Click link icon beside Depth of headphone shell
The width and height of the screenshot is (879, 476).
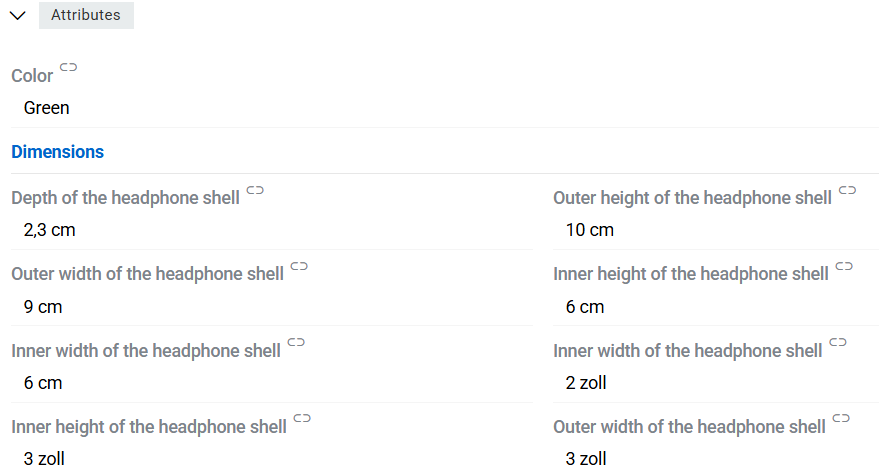coord(255,189)
